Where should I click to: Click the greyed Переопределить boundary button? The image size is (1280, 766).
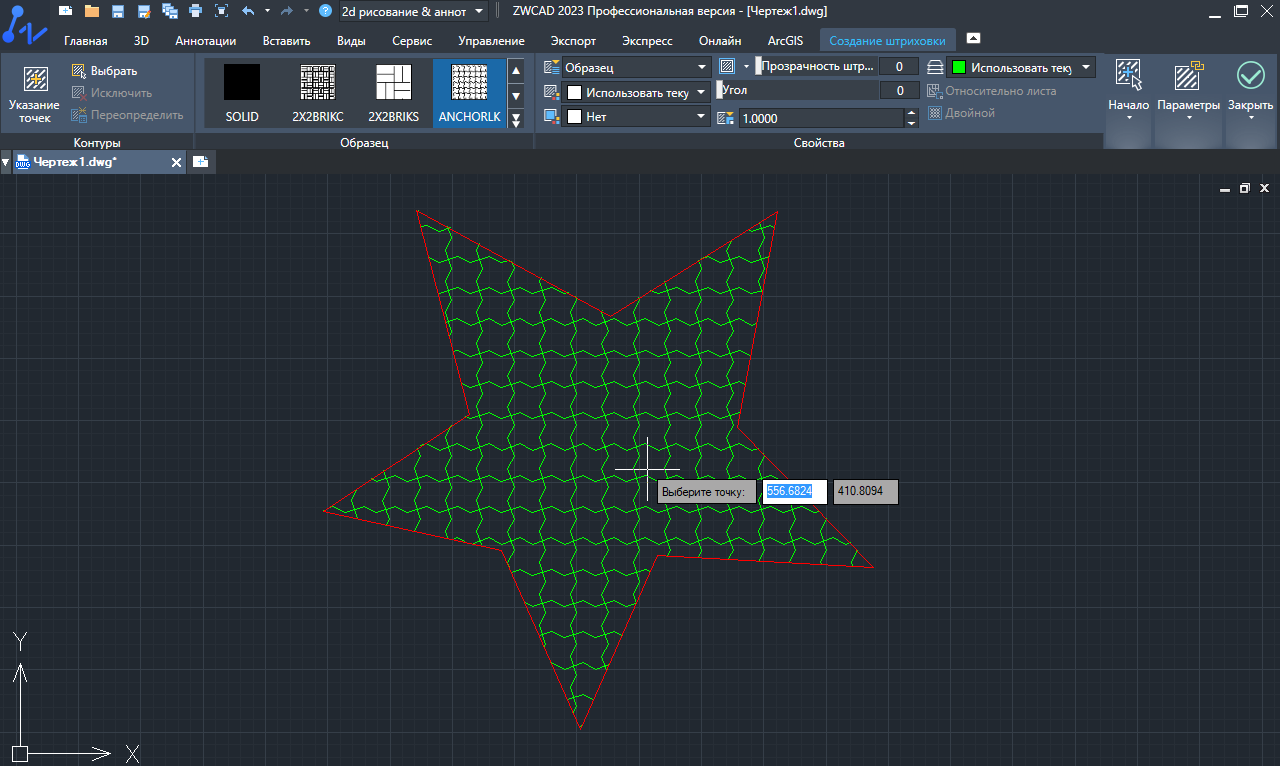[127, 115]
